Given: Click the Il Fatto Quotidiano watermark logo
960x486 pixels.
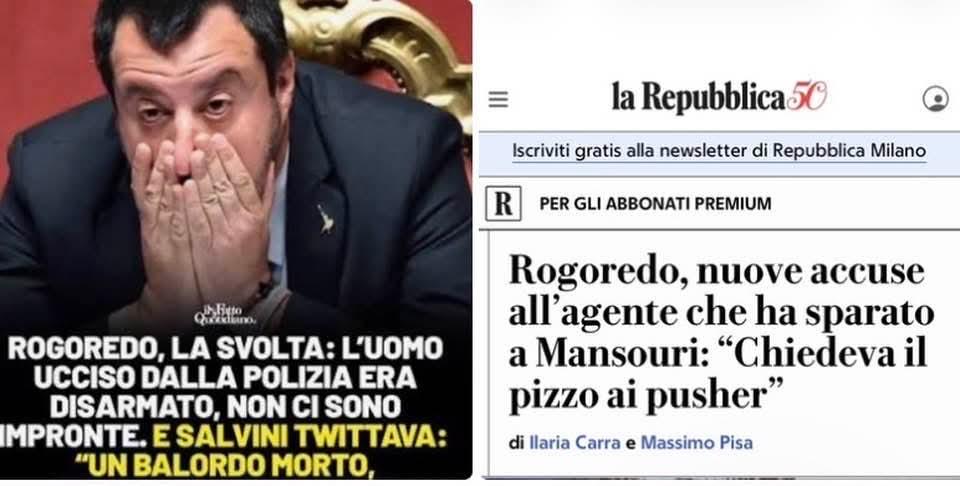Looking at the screenshot, I should (224, 315).
